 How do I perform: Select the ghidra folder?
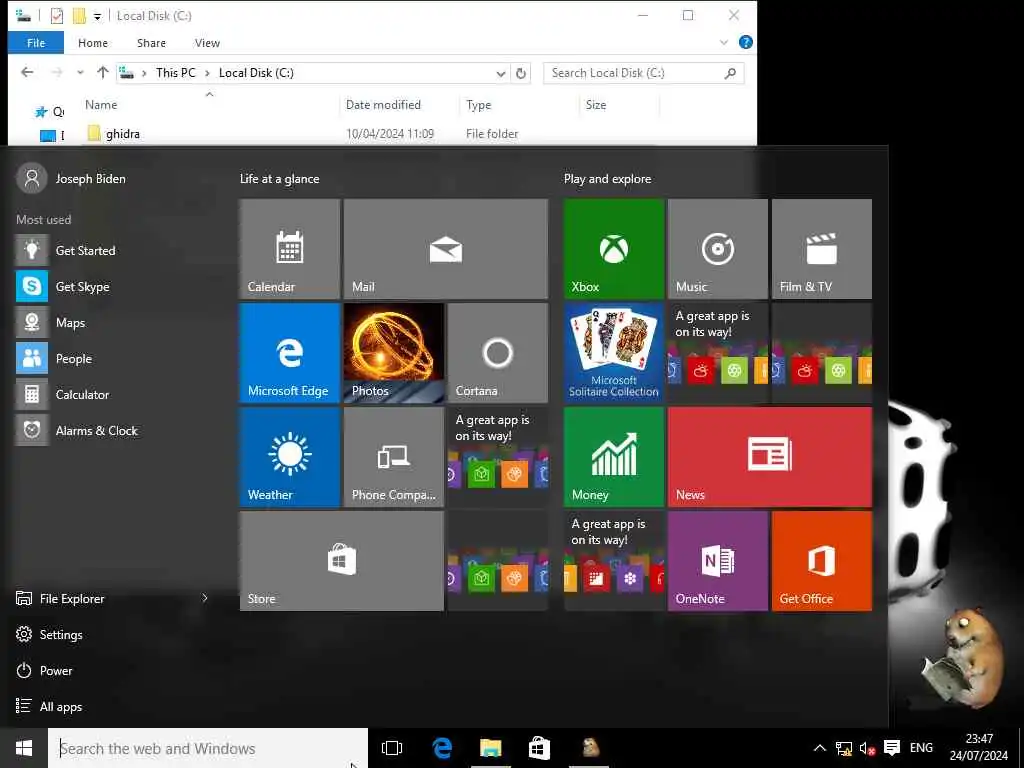[x=122, y=134]
